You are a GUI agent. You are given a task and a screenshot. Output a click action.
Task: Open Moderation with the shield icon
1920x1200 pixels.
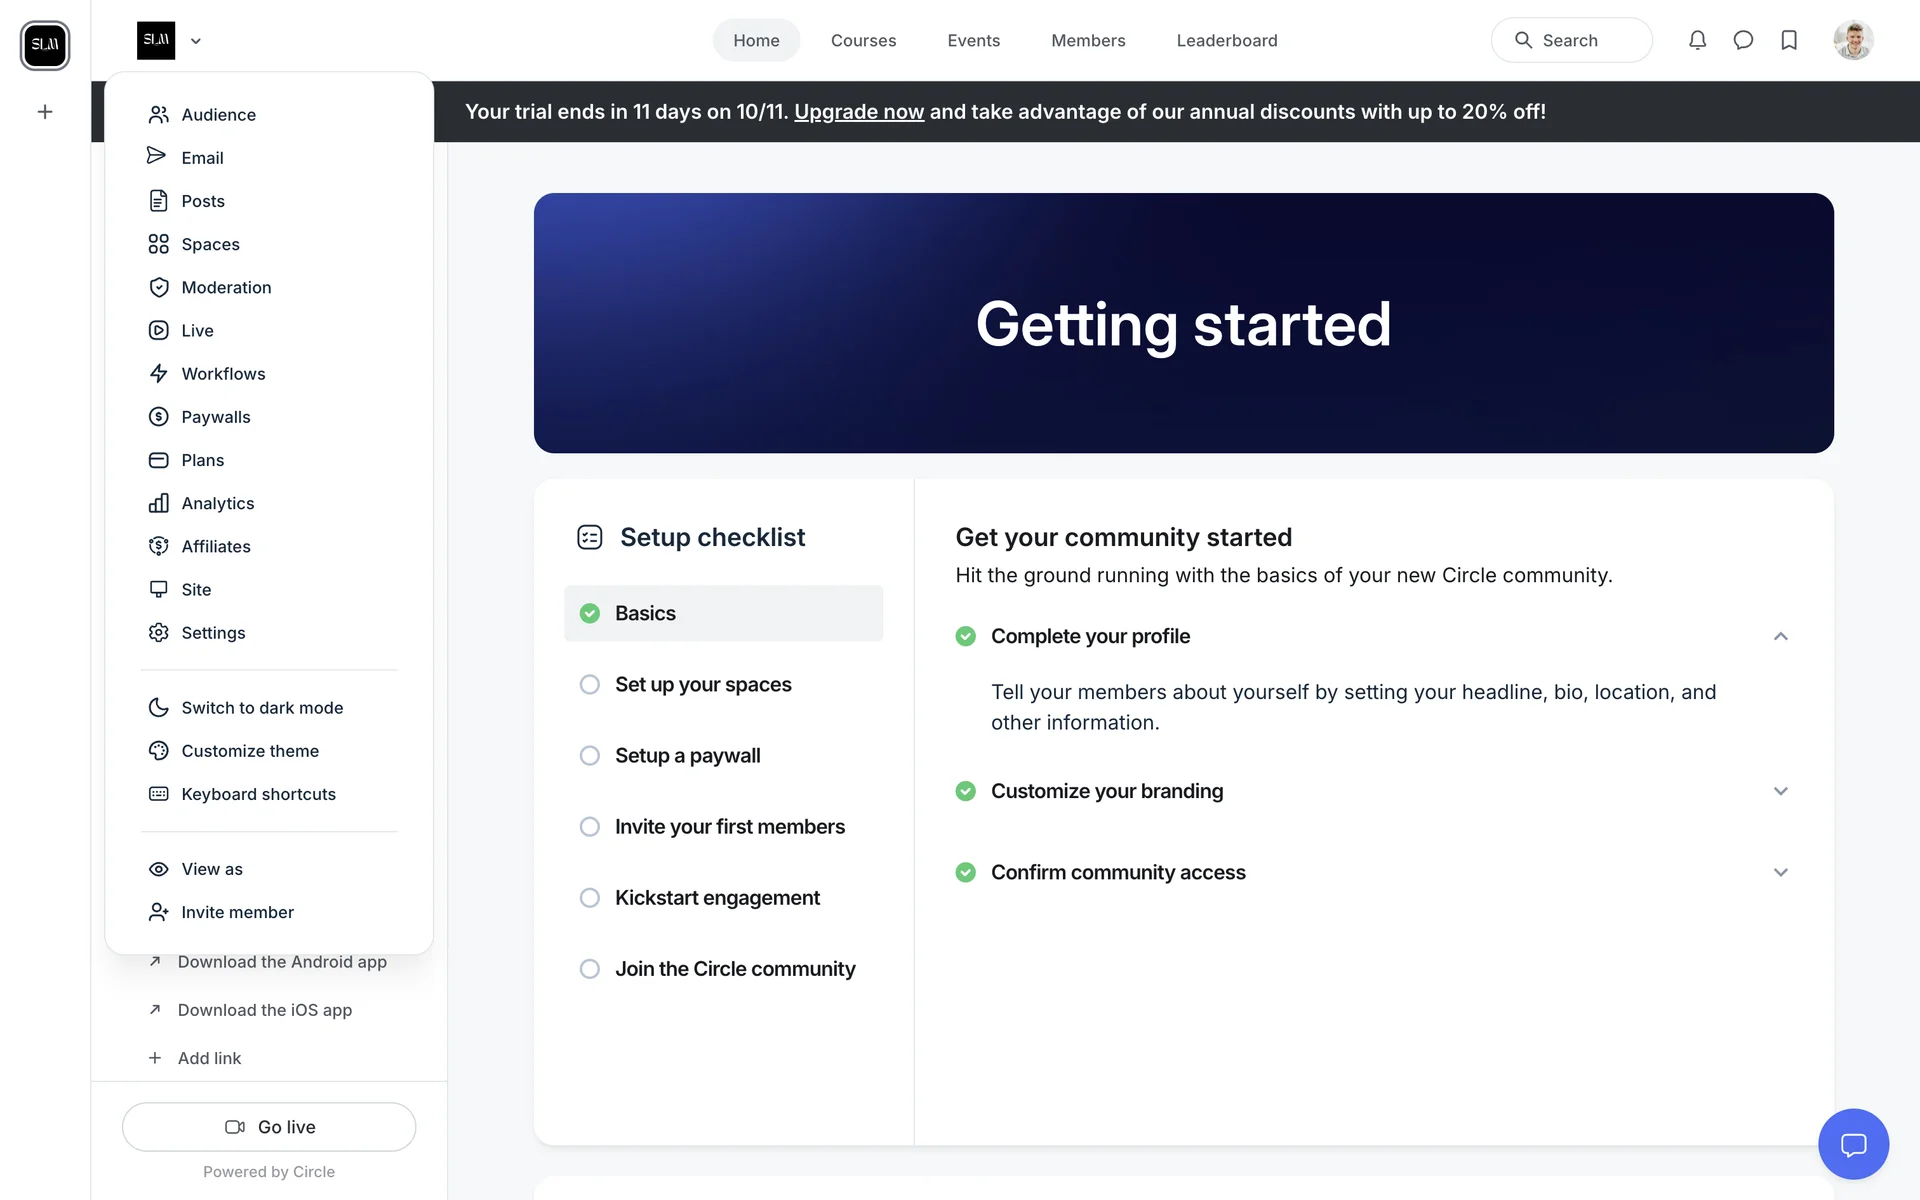[x=226, y=288]
